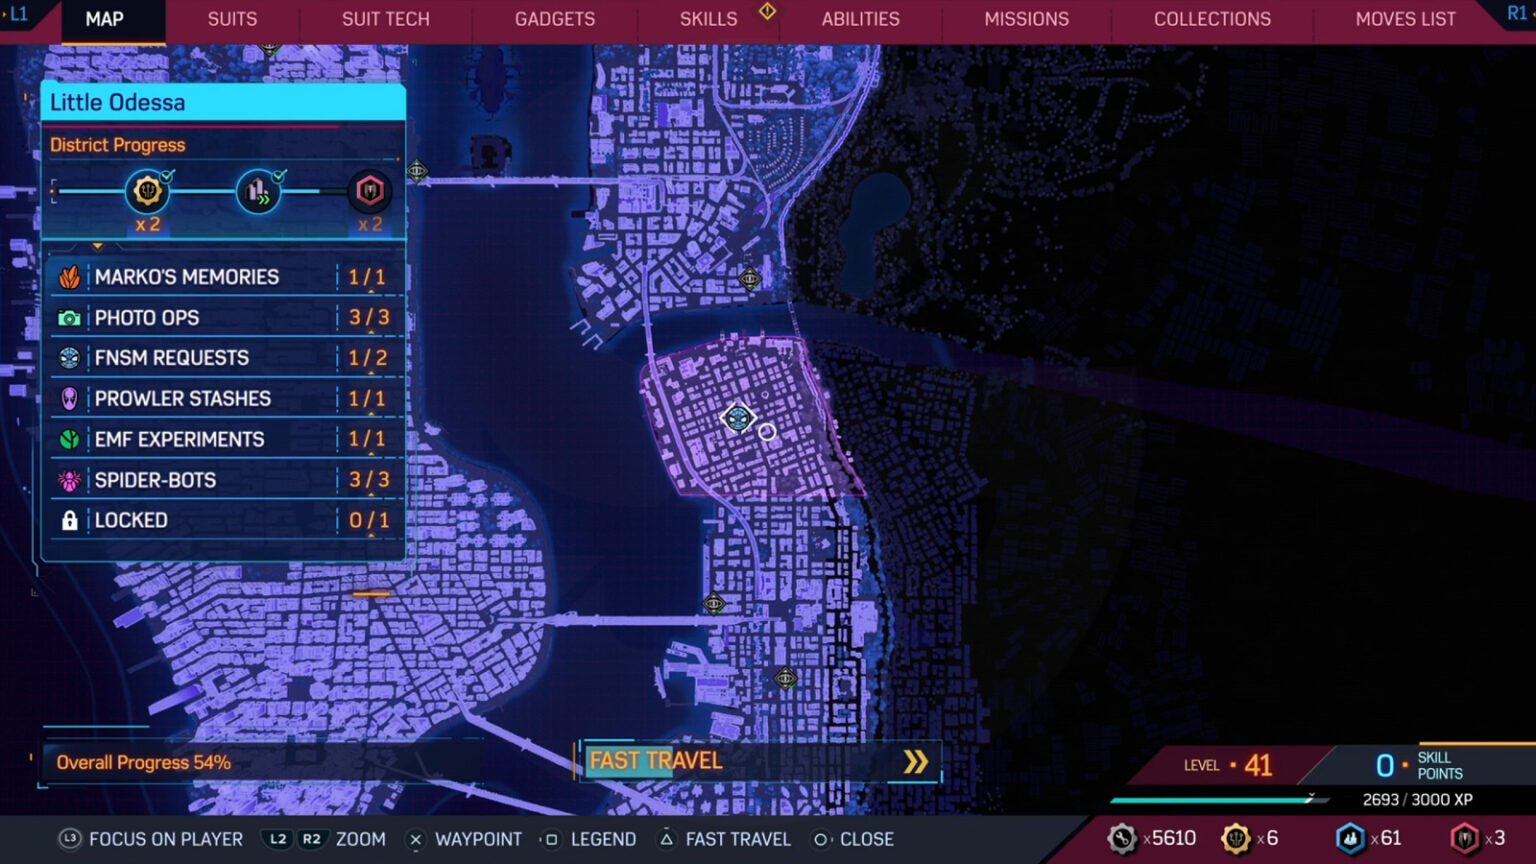Click the map marker on the upper bridge
The height and width of the screenshot is (864, 1536).
coord(417,171)
